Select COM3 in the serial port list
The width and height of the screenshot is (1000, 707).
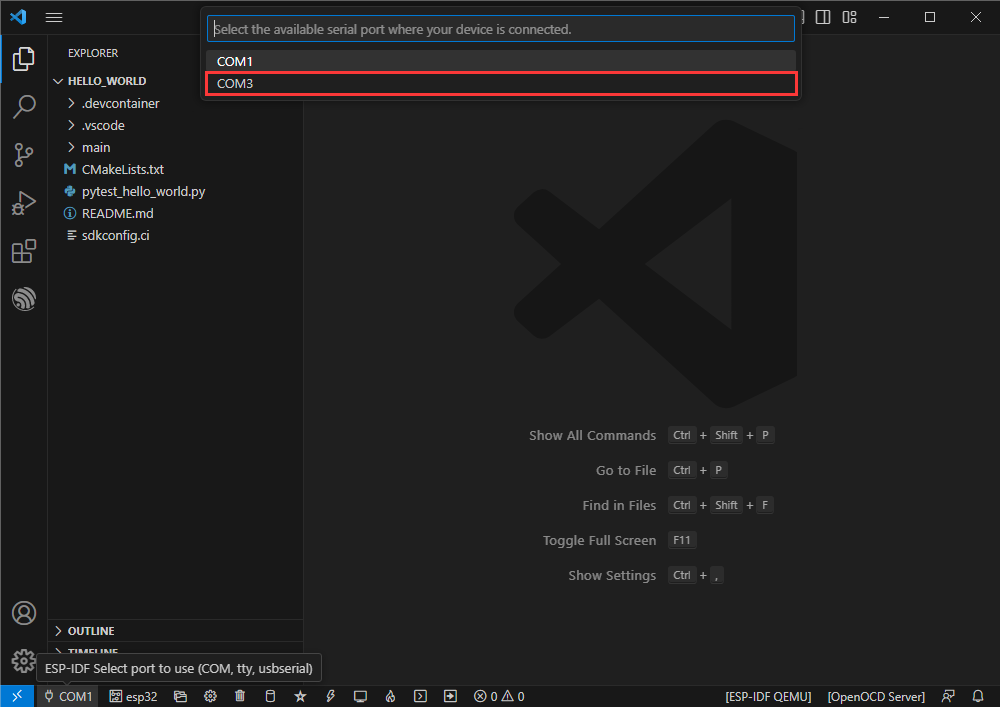tap(501, 84)
